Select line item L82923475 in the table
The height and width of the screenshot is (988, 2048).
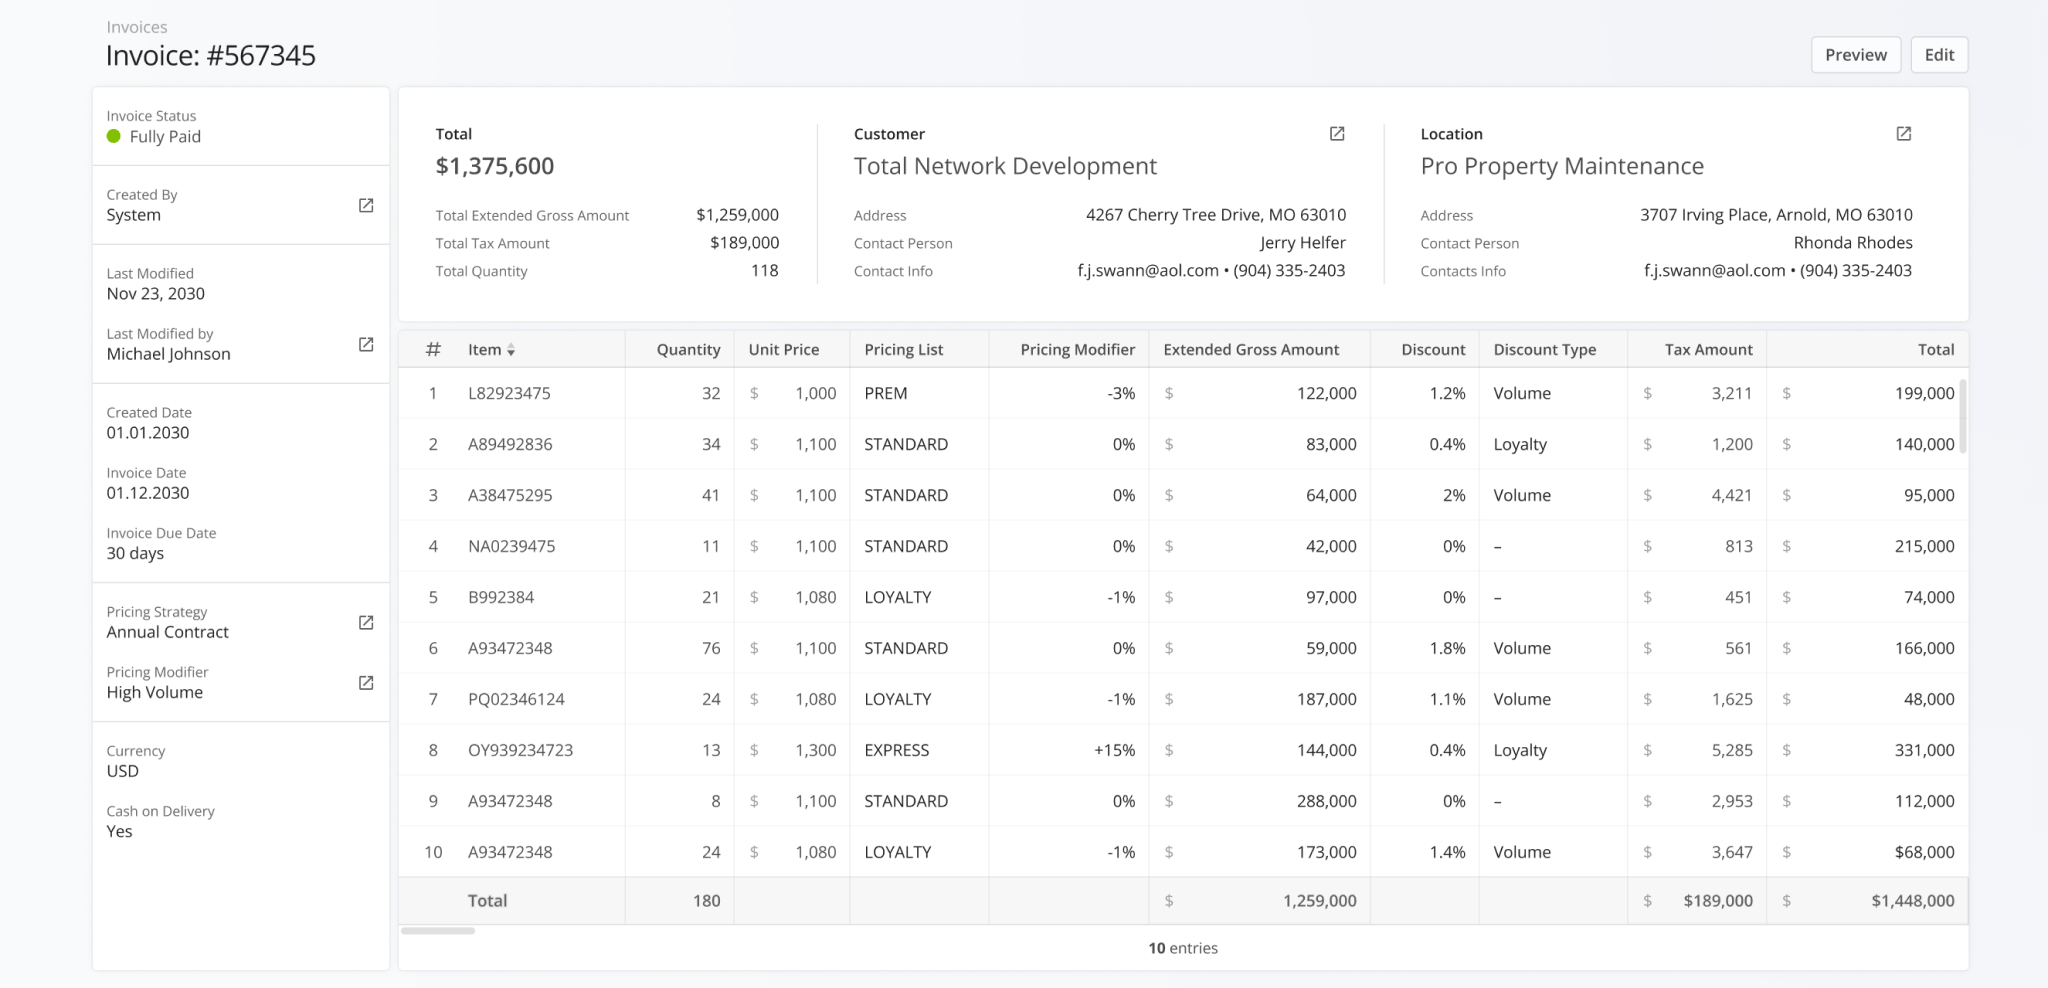510,393
